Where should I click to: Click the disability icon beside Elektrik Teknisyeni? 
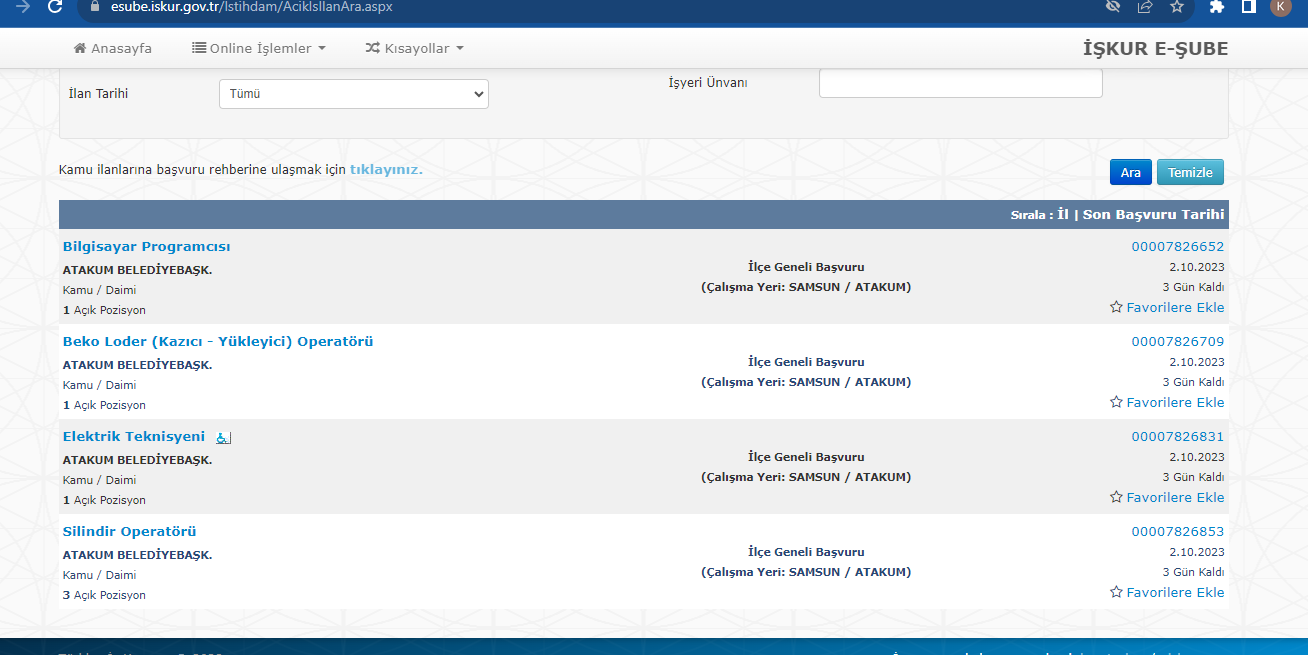(x=224, y=437)
